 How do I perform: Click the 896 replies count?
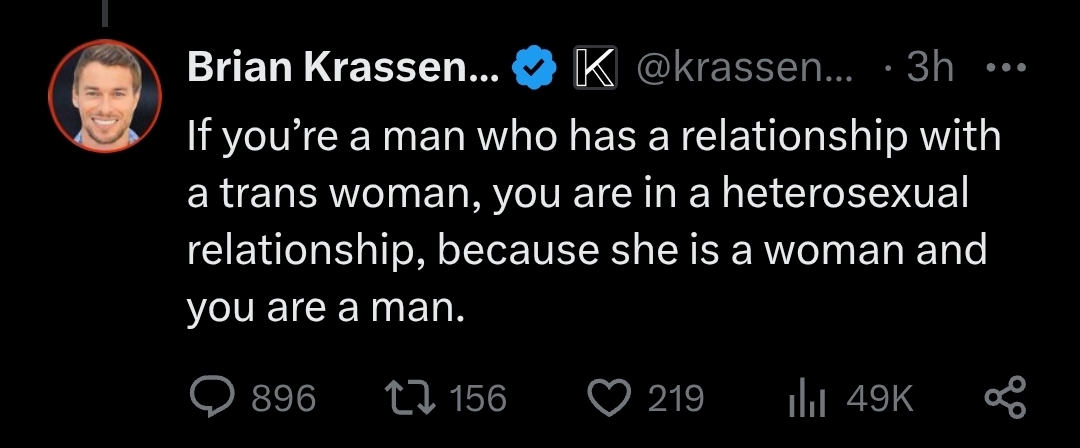[283, 398]
